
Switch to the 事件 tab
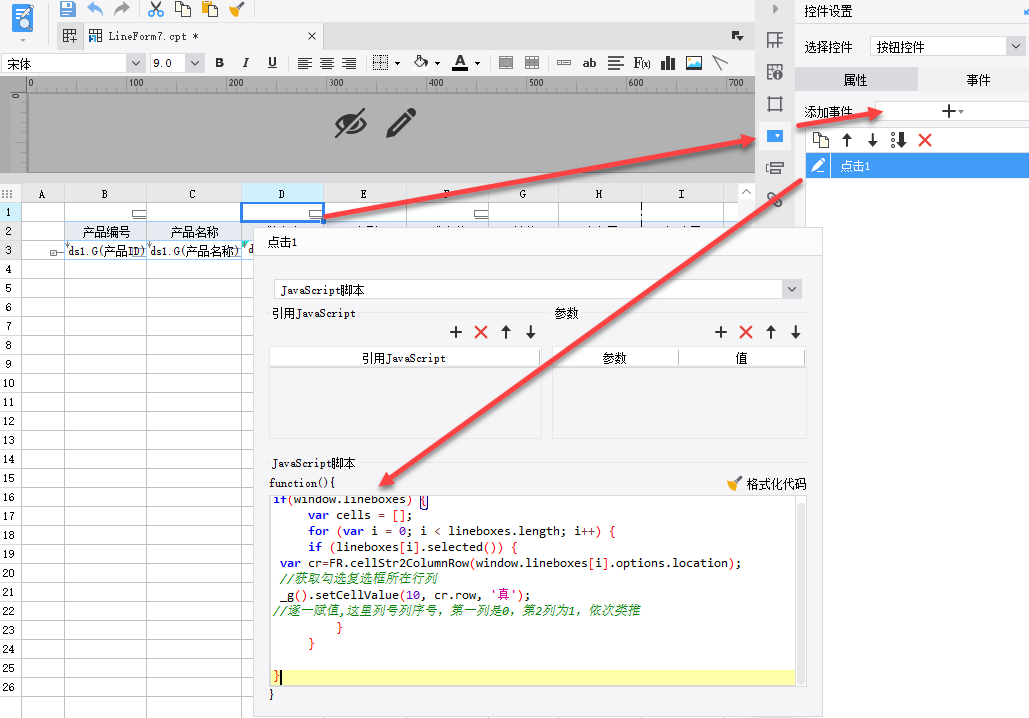(x=978, y=79)
